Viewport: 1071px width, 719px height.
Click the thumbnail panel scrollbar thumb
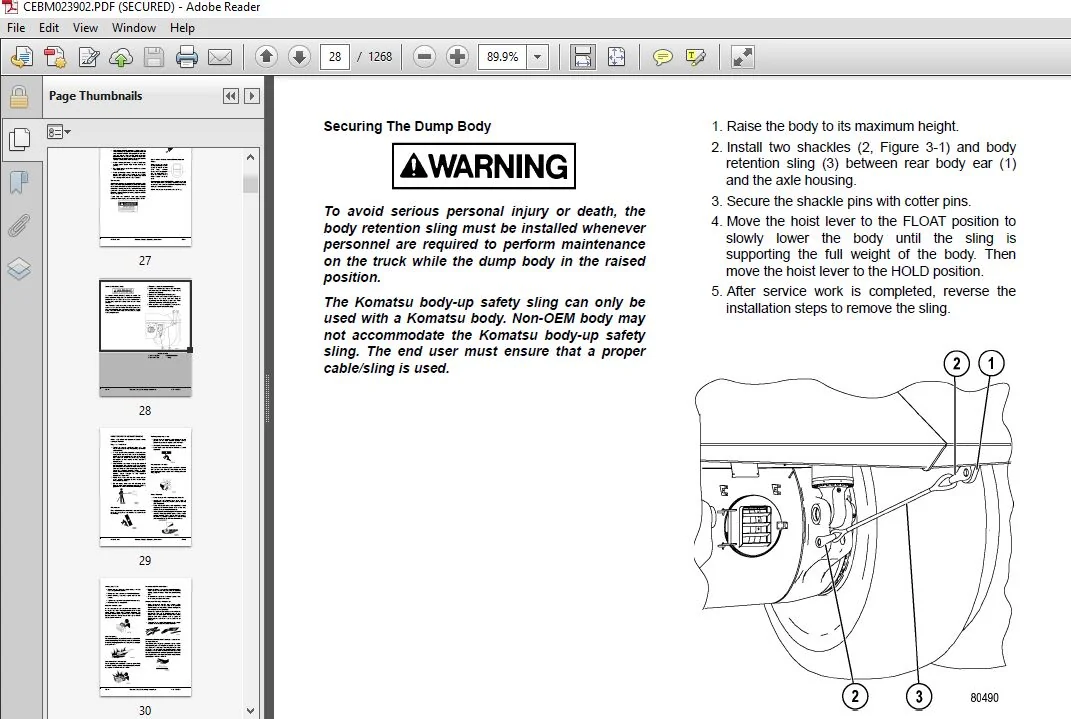point(250,184)
